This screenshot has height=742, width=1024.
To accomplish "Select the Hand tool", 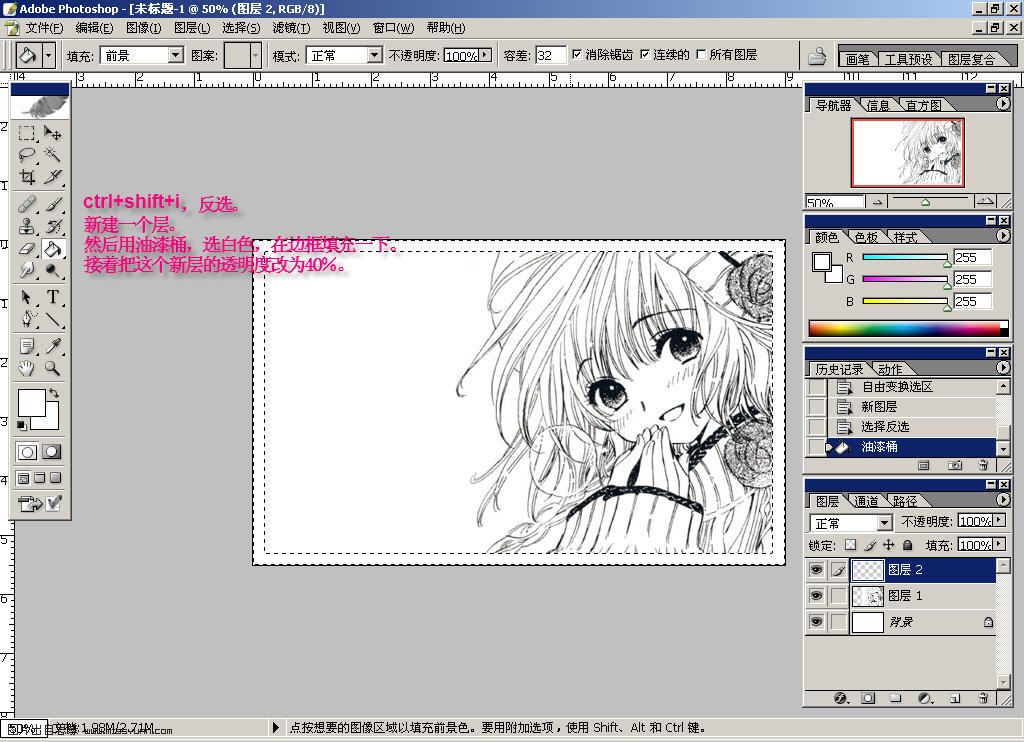I will tap(26, 368).
